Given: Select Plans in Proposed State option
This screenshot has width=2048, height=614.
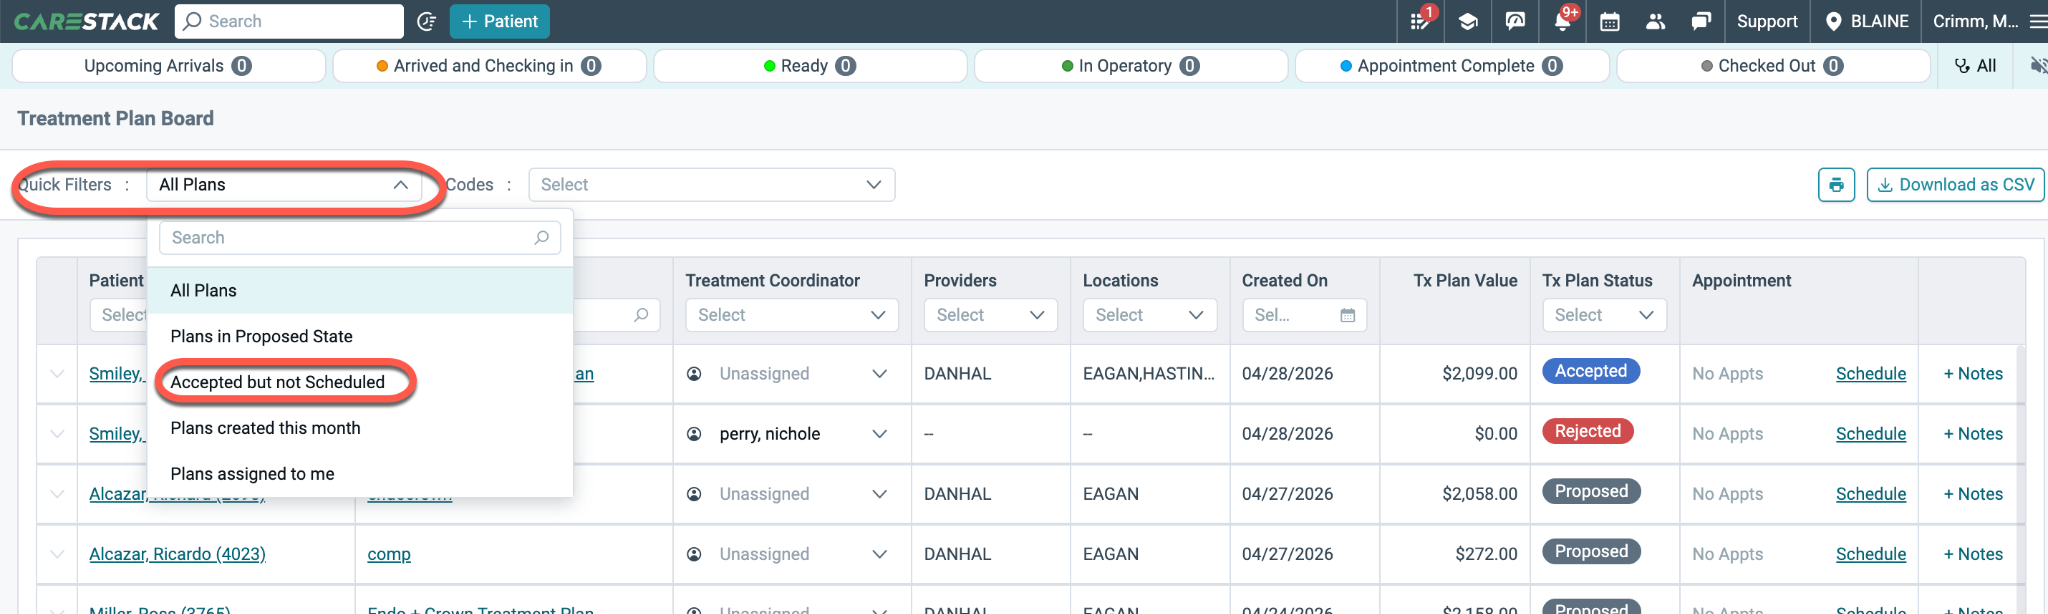Looking at the screenshot, I should [x=360, y=337].
